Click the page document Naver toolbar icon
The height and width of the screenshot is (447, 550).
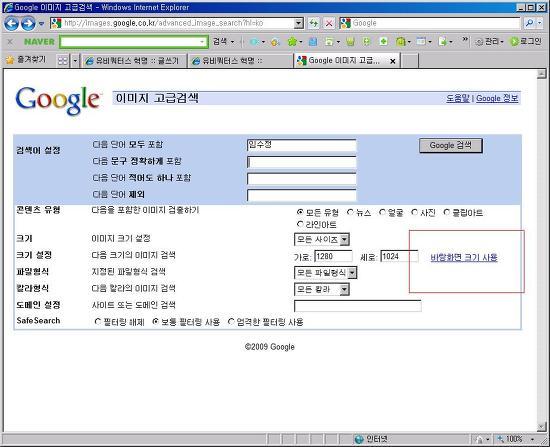442,42
